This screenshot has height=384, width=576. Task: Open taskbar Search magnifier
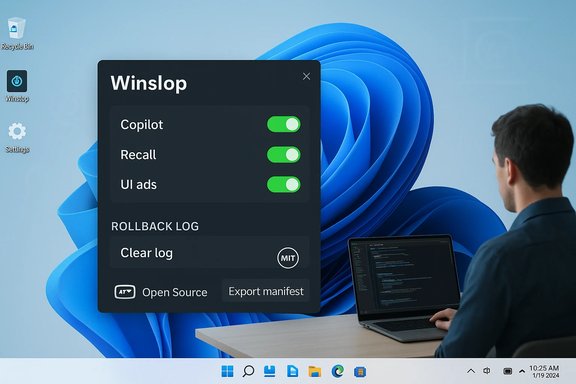coord(248,371)
